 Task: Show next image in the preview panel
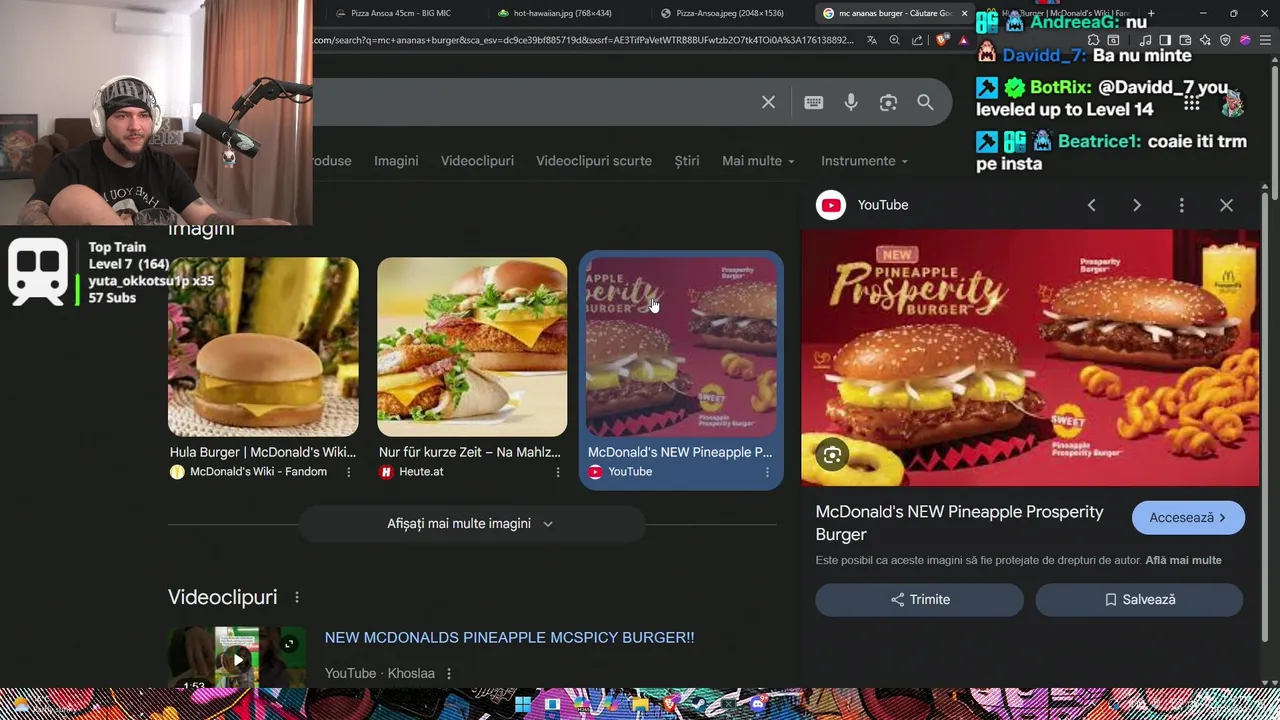pyautogui.click(x=1137, y=205)
